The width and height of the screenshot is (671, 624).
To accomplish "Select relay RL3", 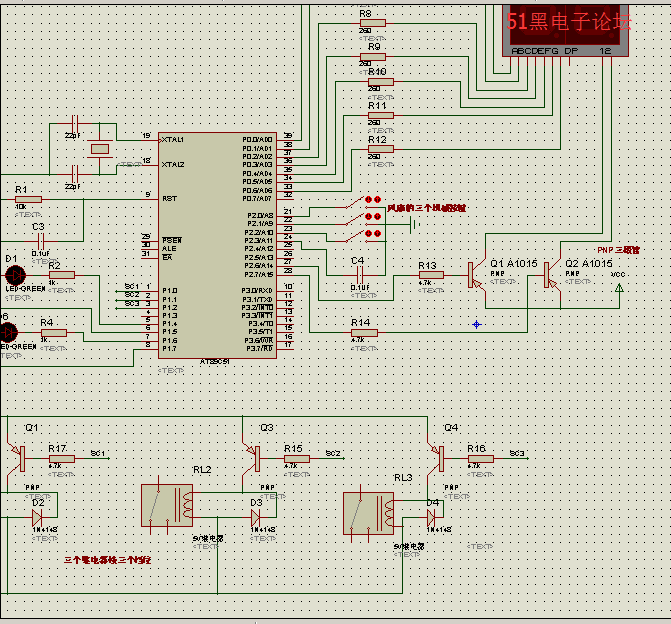I will coord(368,513).
